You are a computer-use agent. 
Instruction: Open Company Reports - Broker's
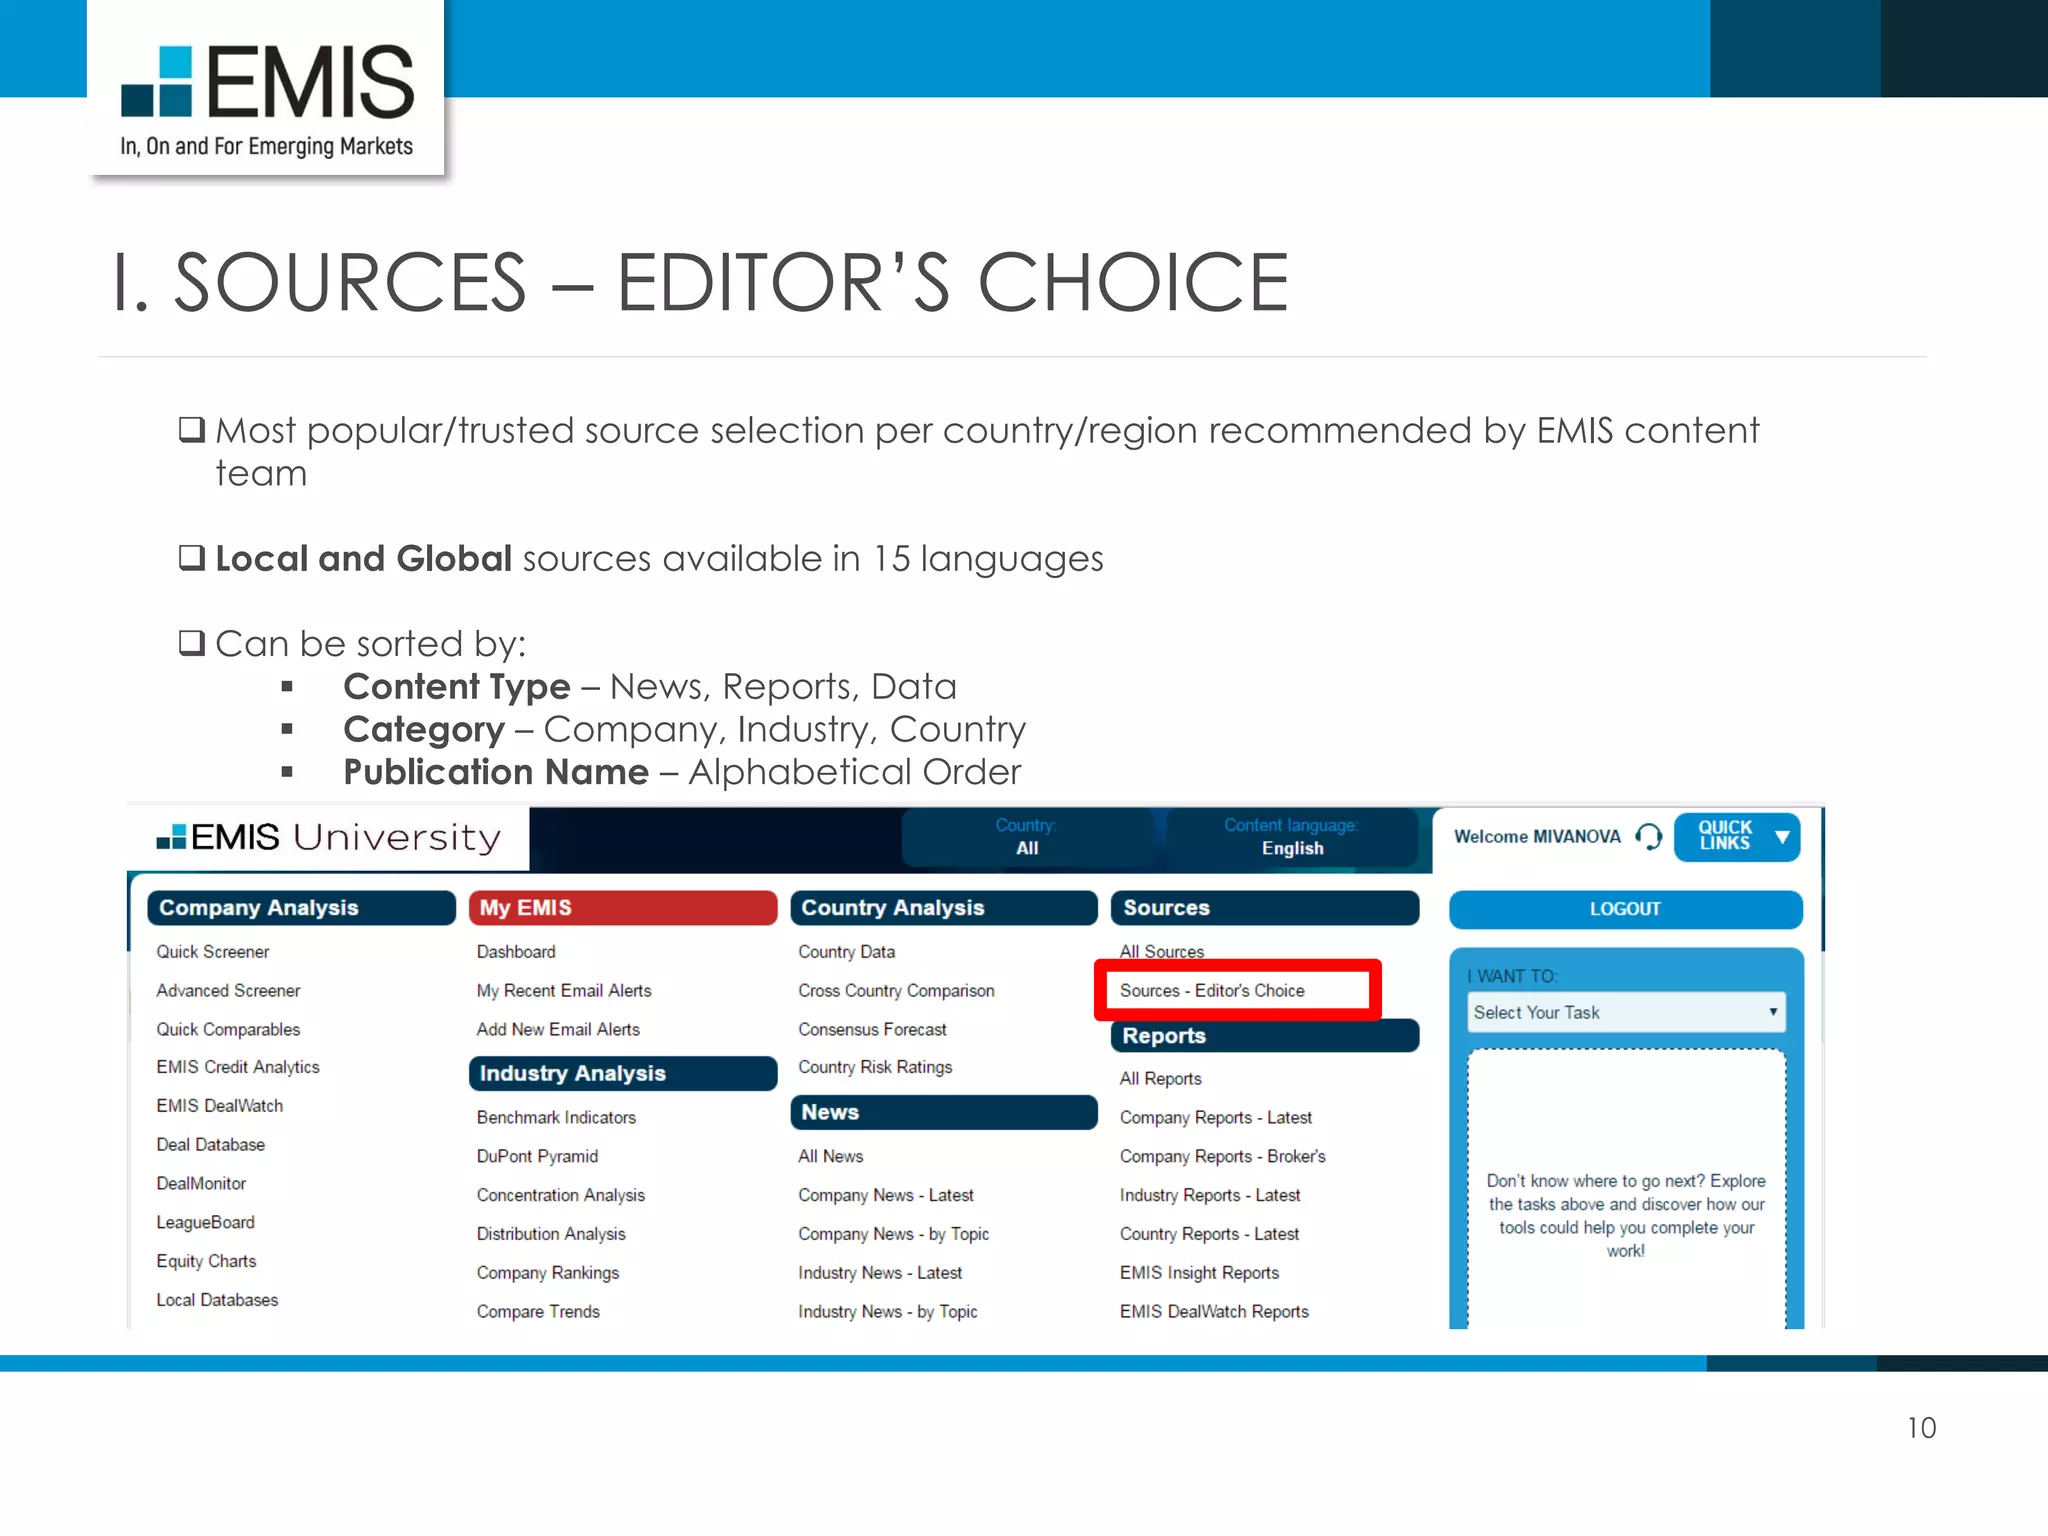click(1223, 1156)
